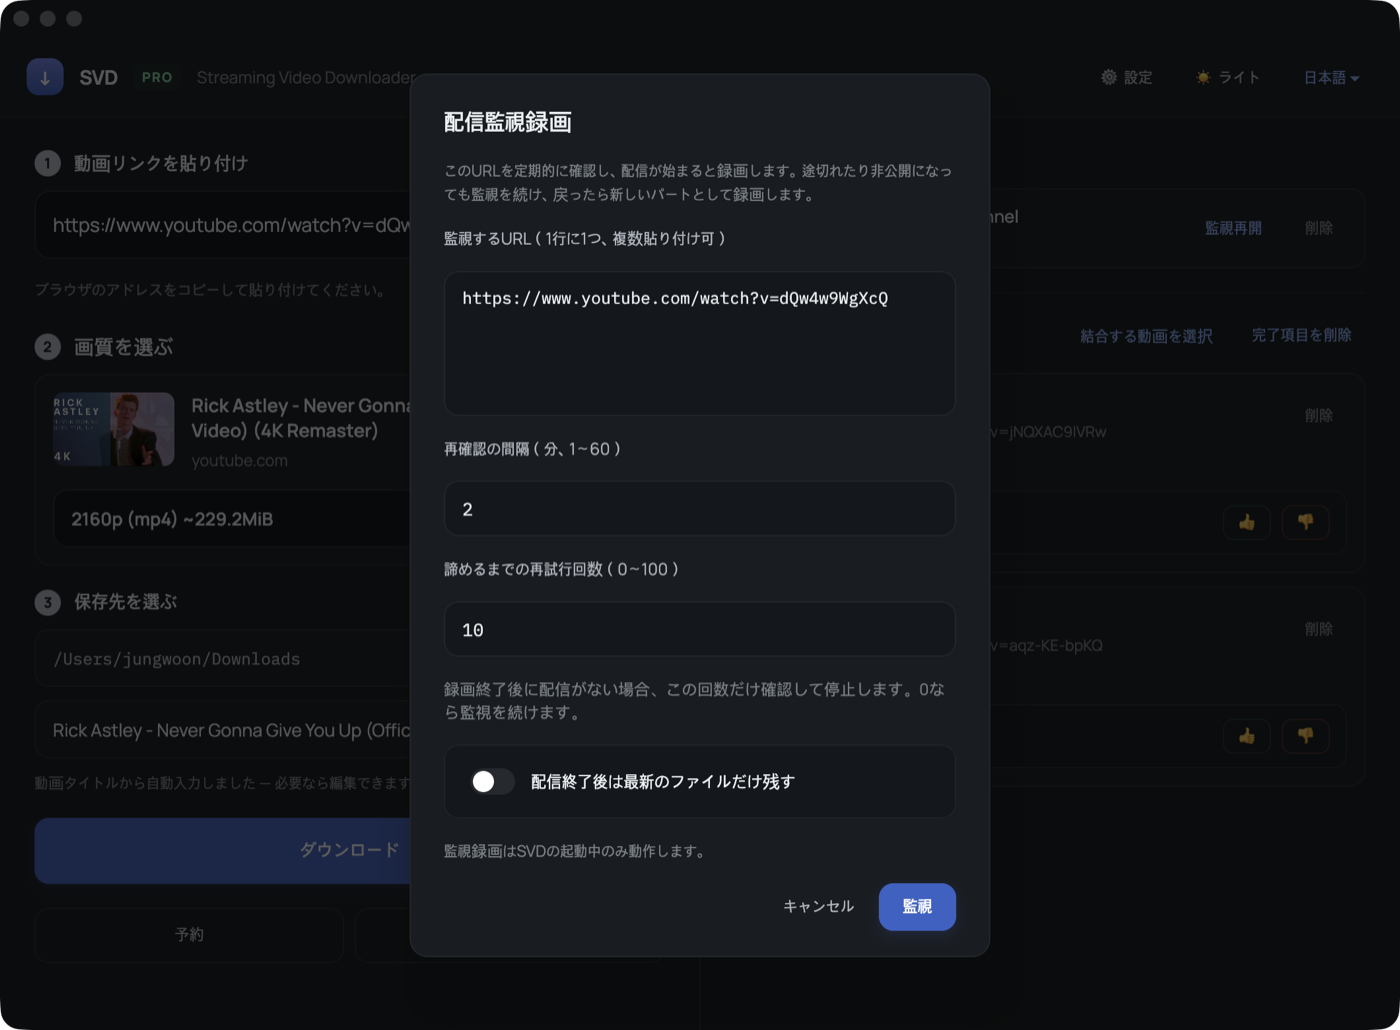The height and width of the screenshot is (1030, 1400).
Task: Click 削除 on the jNQXAC9IVRw item
Action: click(x=1318, y=415)
